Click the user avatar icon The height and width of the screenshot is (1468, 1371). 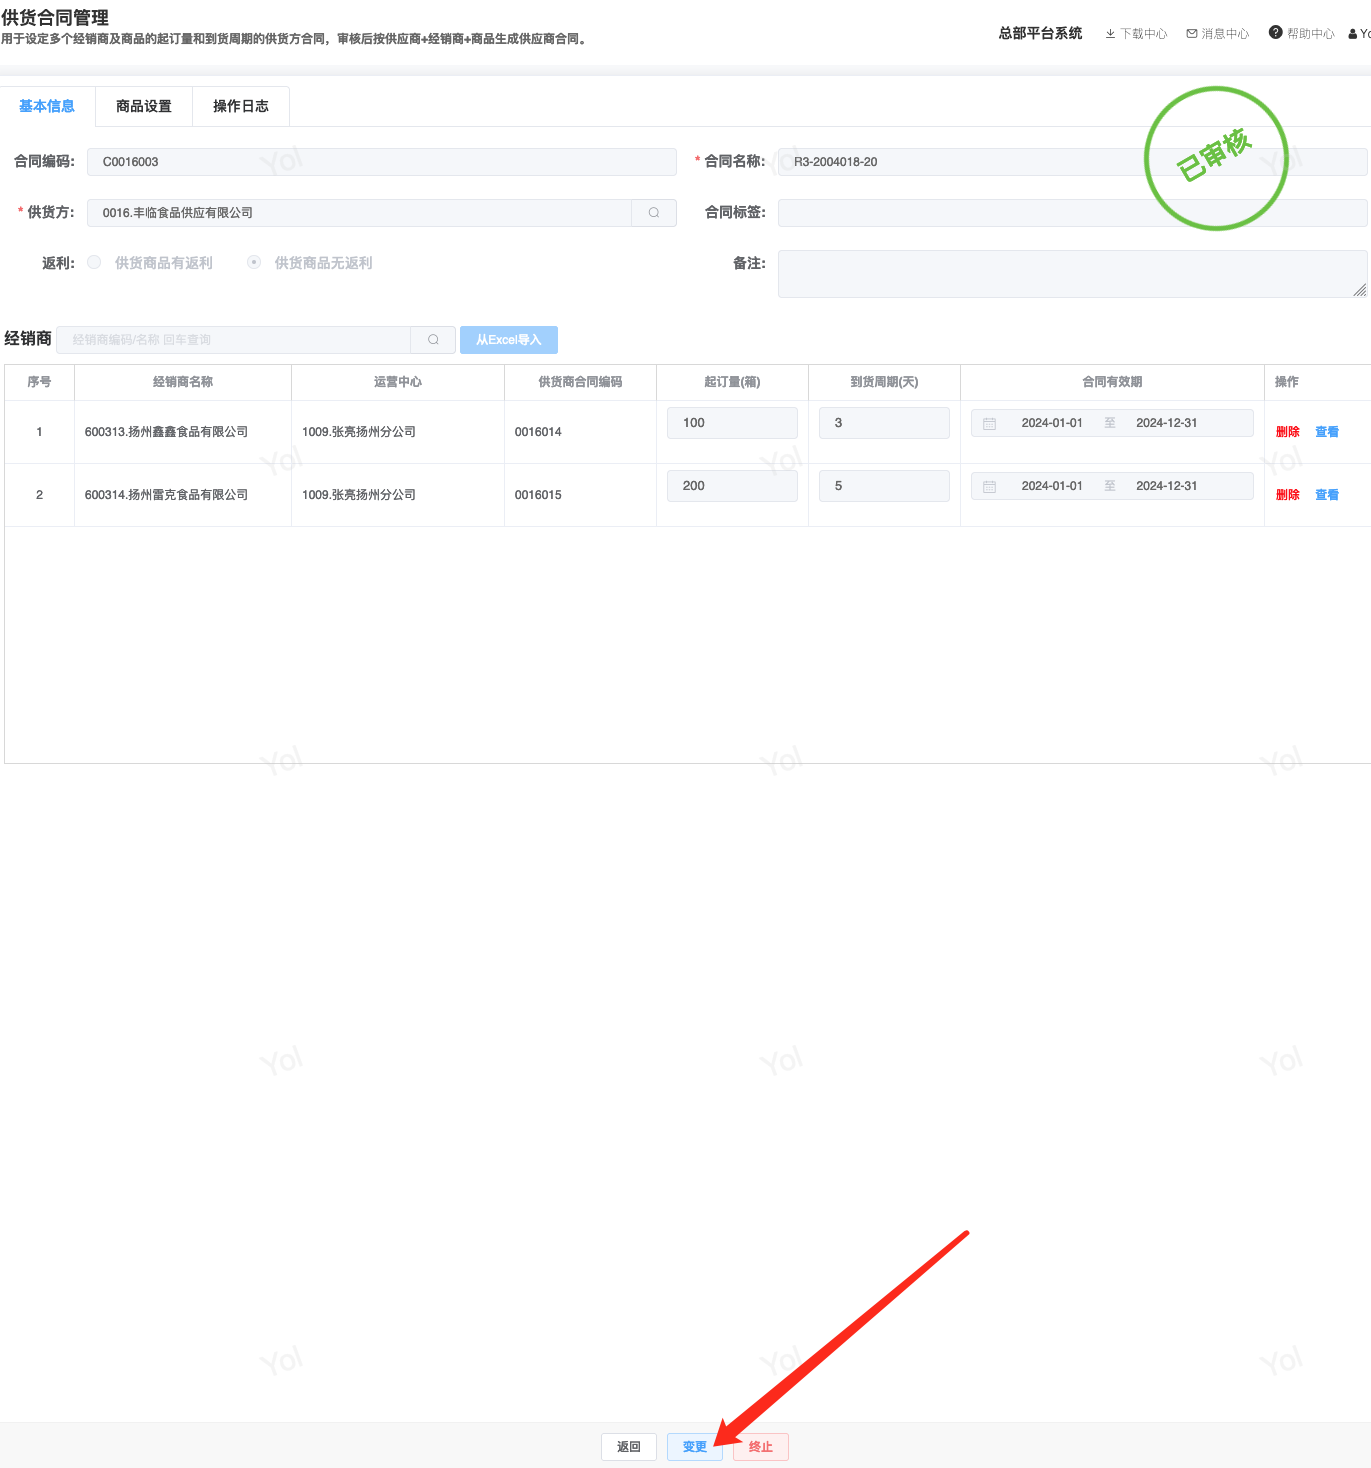pyautogui.click(x=1353, y=34)
